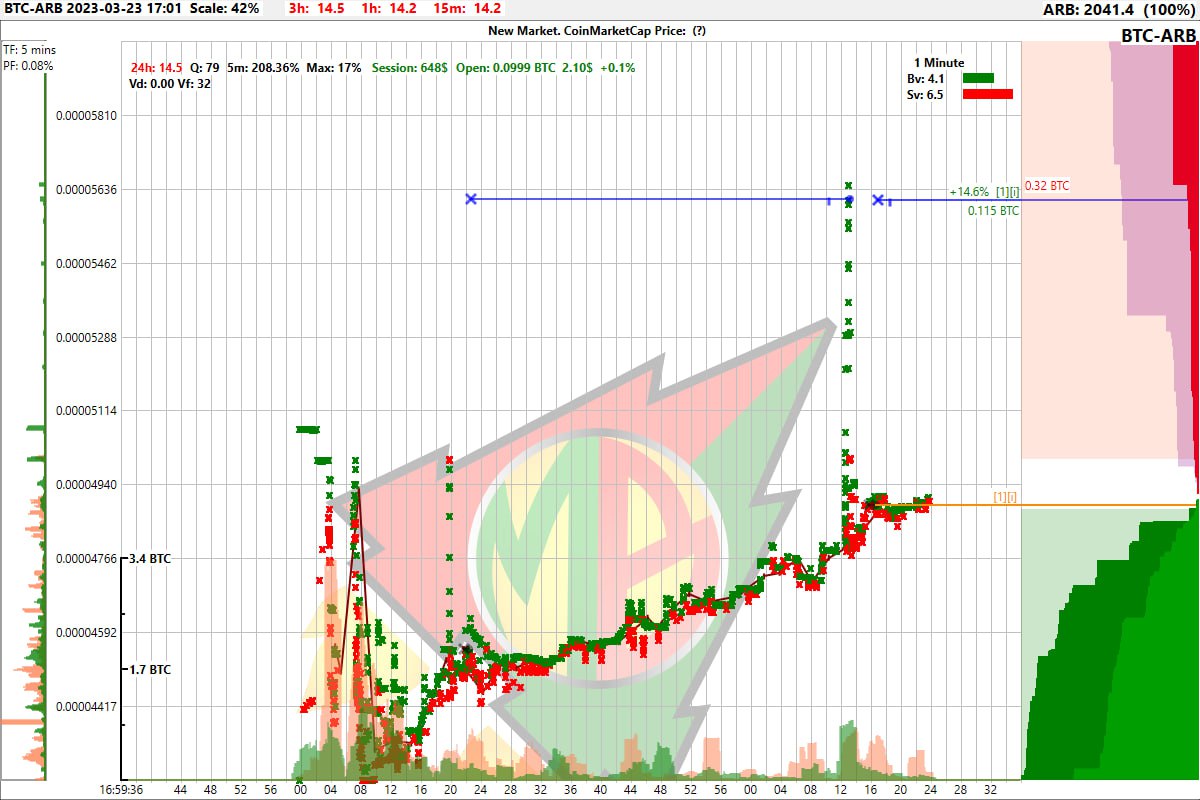Click the 3h: 14.5 change indicator
This screenshot has height=800, width=1200.
(317, 8)
